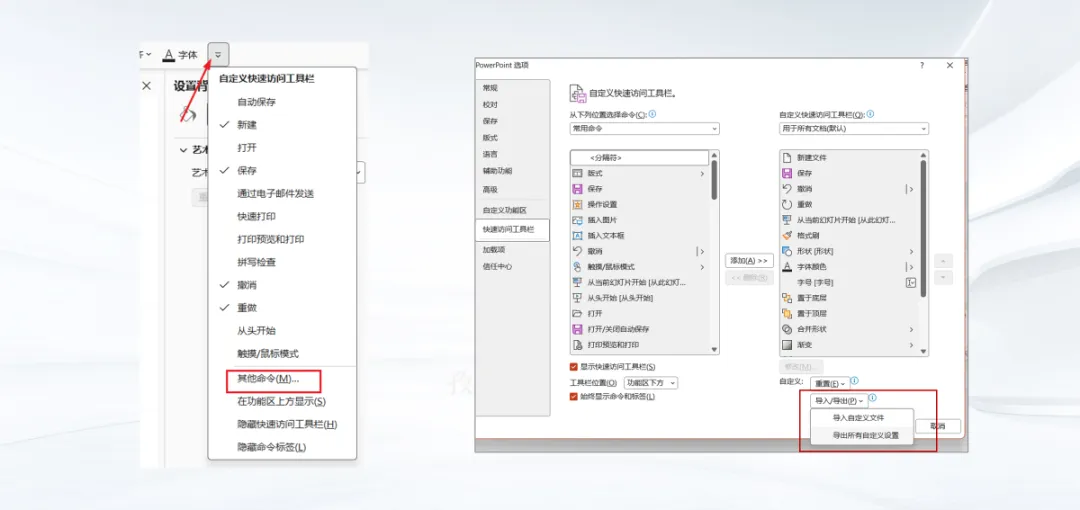Screen dimensions: 1080x510
Task: Select the 字号 [字号] row
Action: point(849,283)
